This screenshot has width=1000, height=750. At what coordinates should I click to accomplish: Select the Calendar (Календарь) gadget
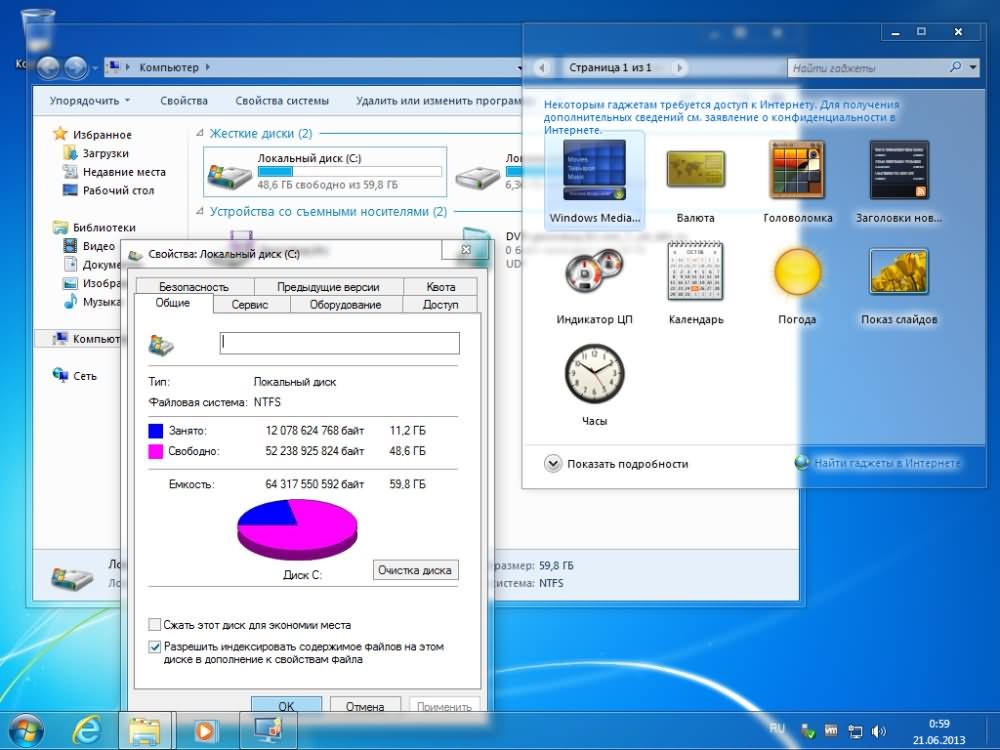coord(695,272)
